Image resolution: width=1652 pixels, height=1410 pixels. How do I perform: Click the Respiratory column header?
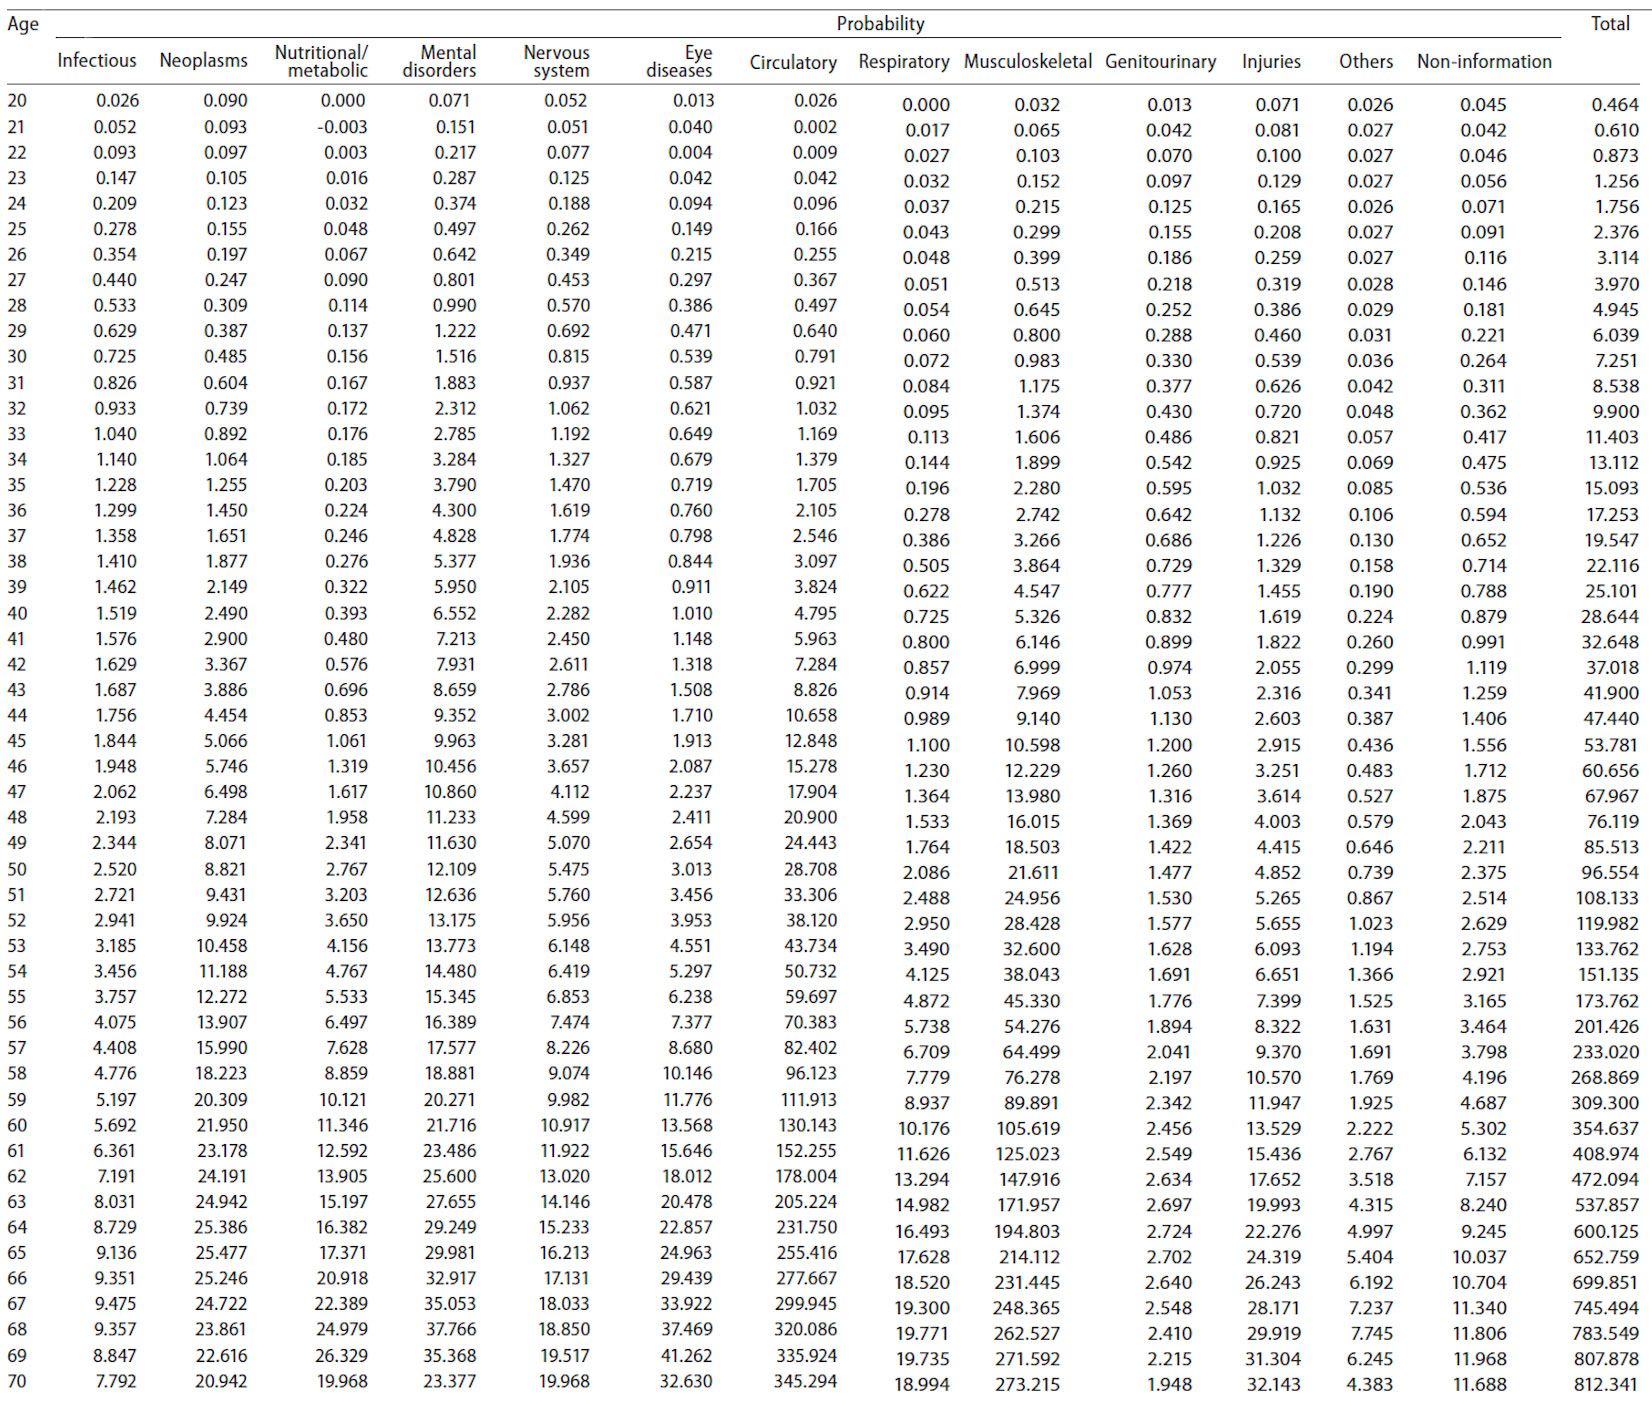click(x=903, y=62)
